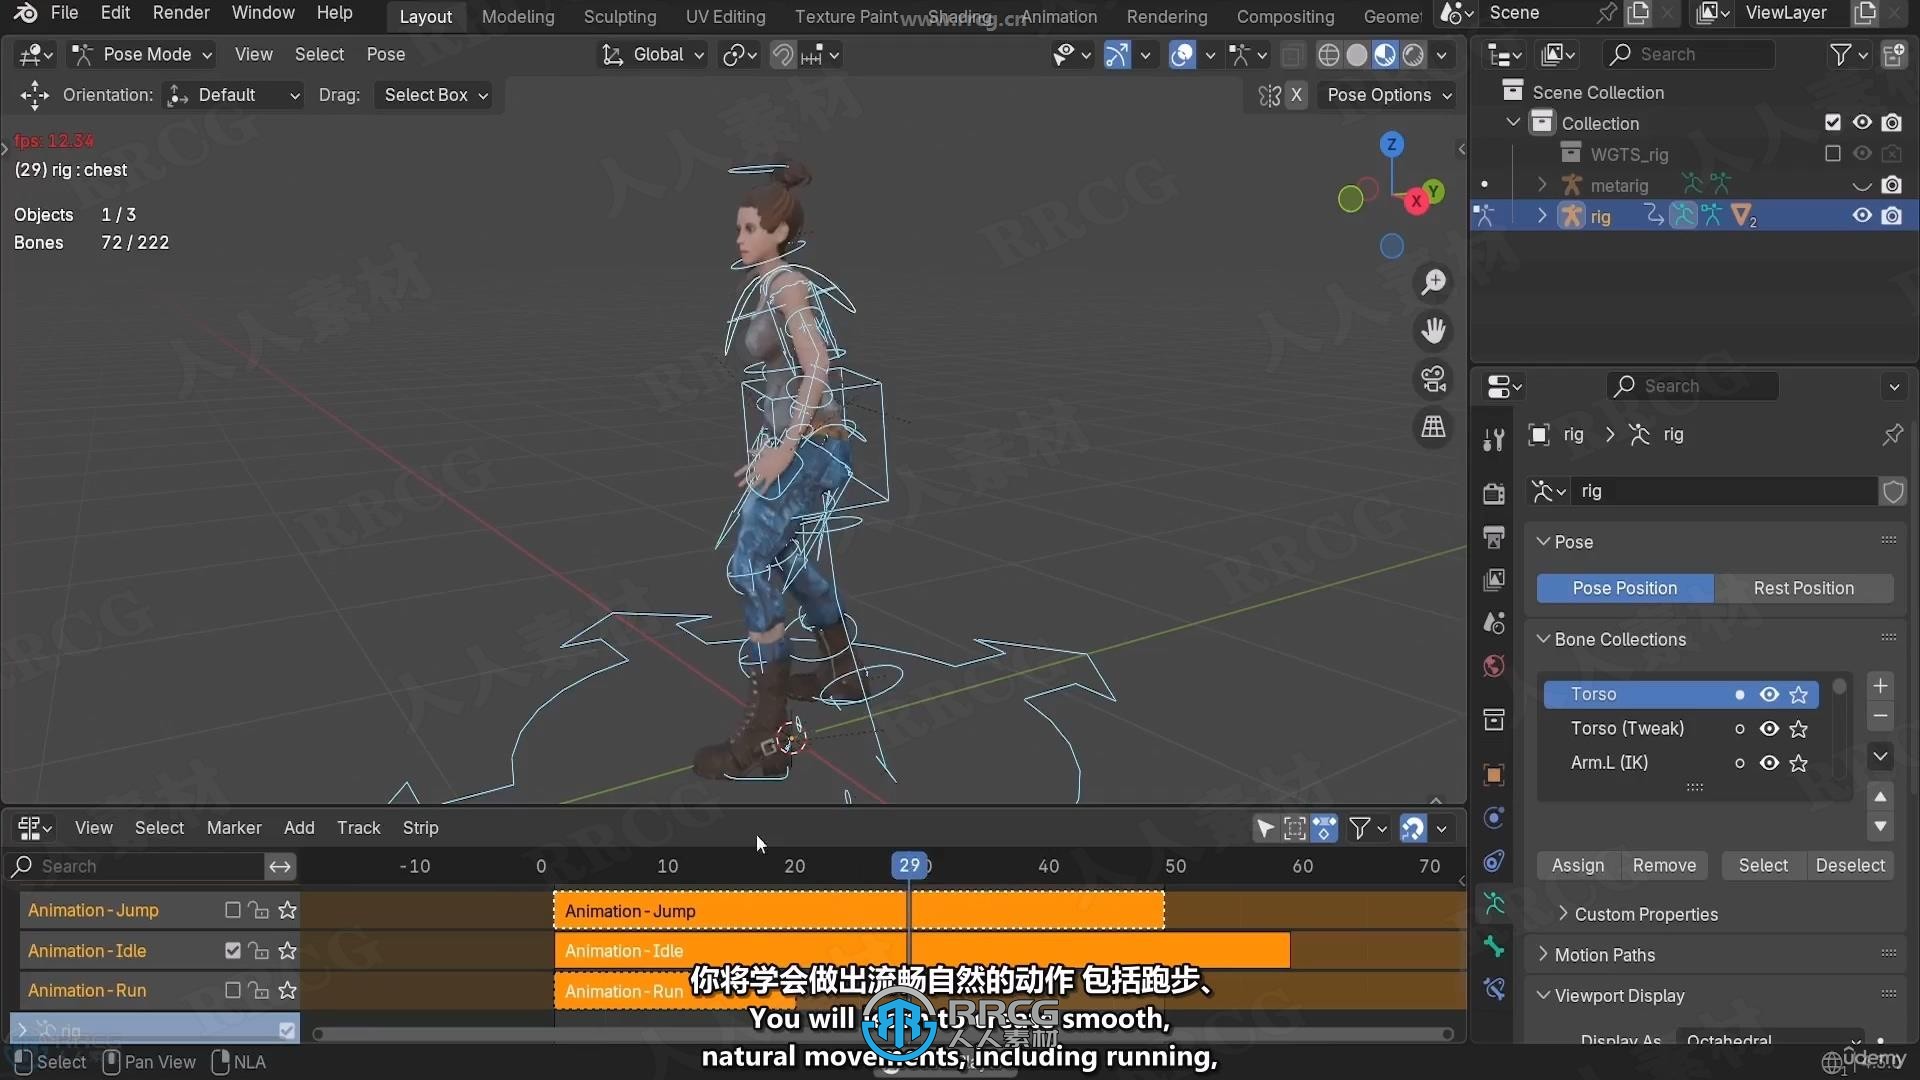Click Pose Position button

tap(1625, 588)
